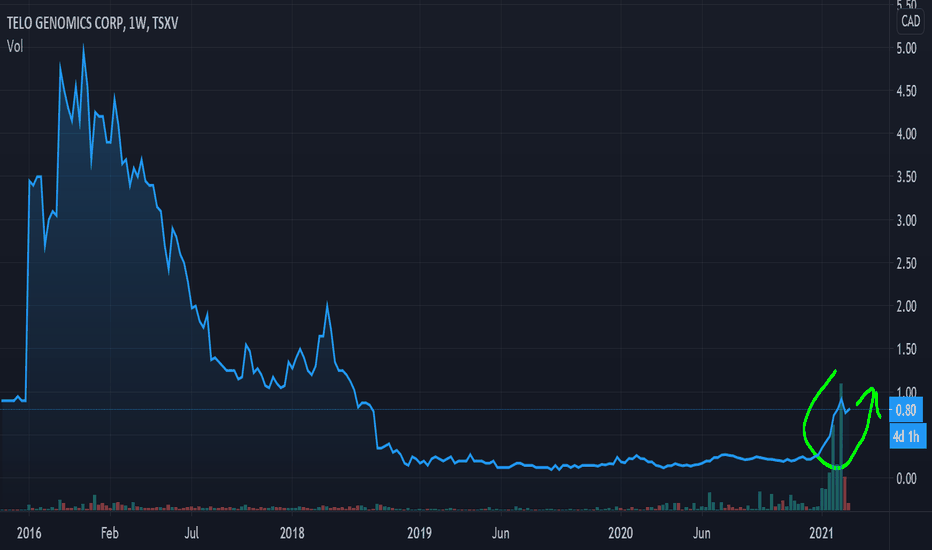The height and width of the screenshot is (550, 932).
Task: Click the price line peak near 5.00
Action: pyautogui.click(x=83, y=46)
